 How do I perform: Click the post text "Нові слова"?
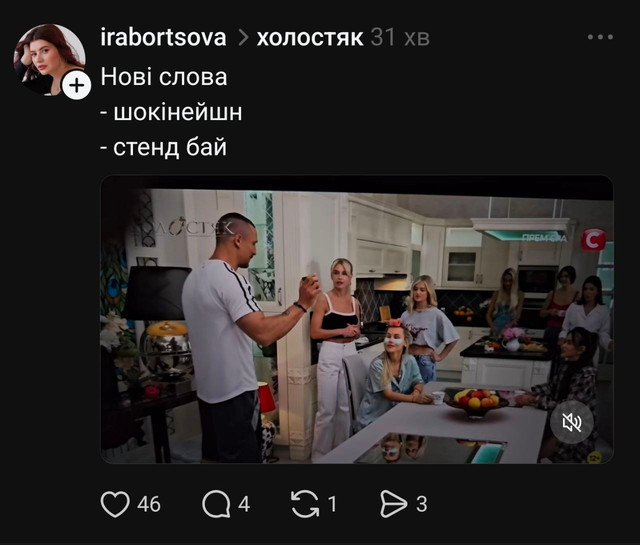coord(164,77)
